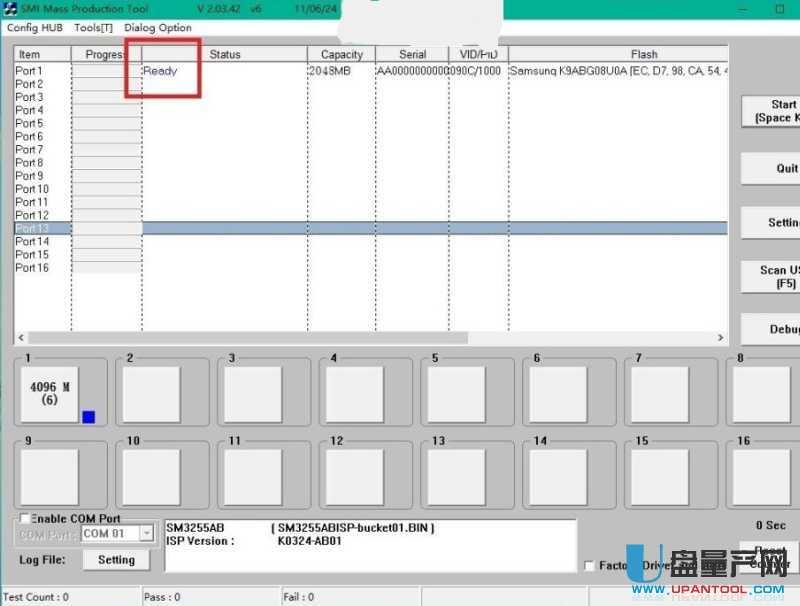
Task: Click the Flash column header
Action: 643,54
